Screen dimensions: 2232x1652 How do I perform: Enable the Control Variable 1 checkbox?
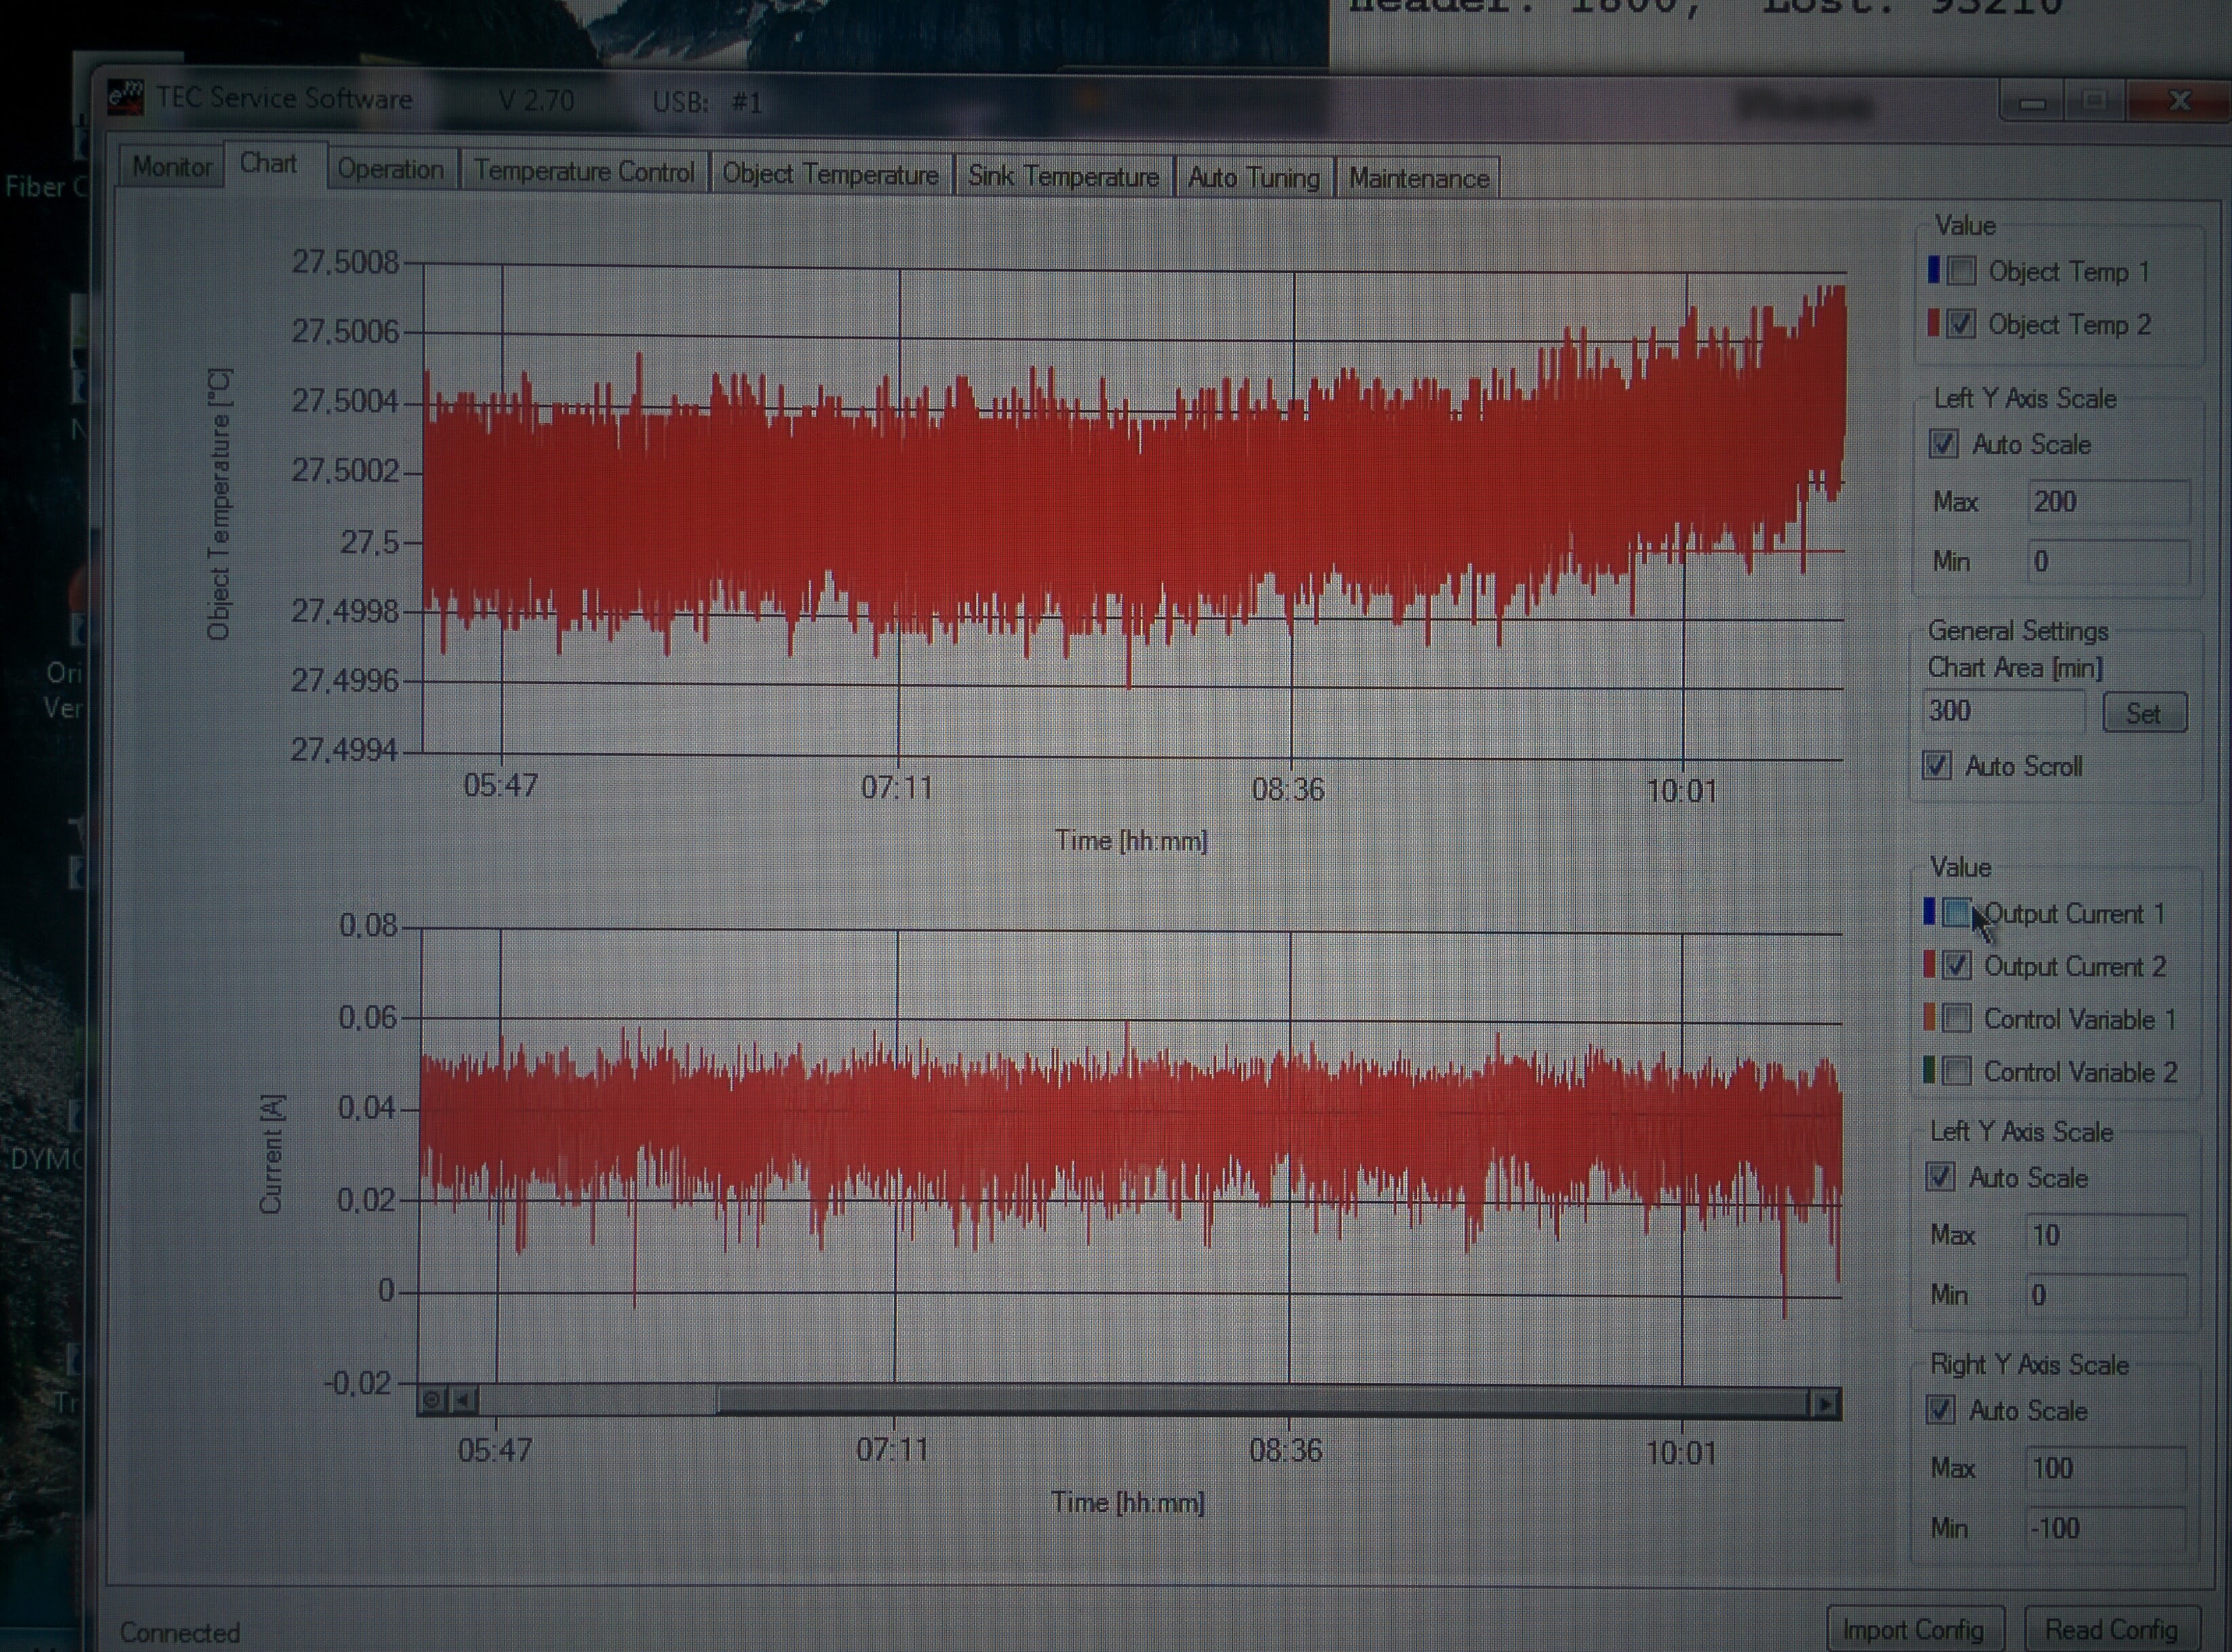[x=1956, y=1019]
